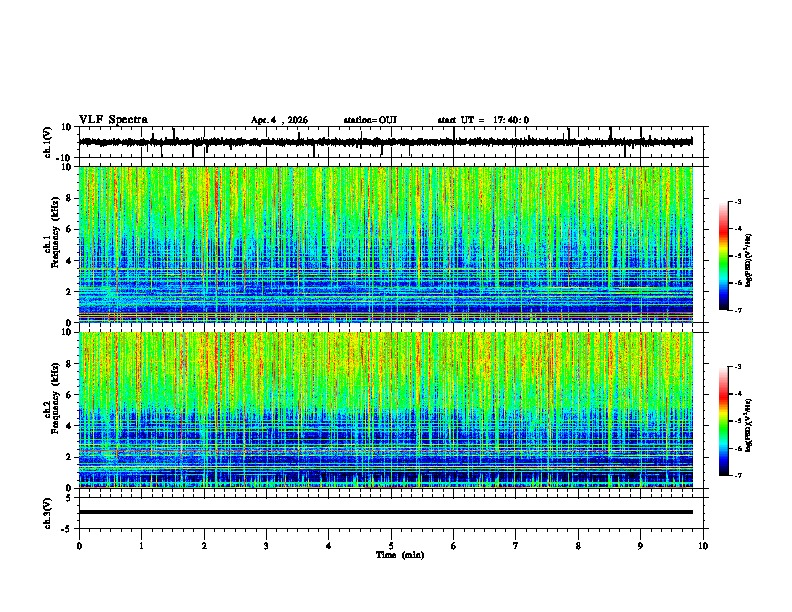This screenshot has width=792, height=612.
Task: Click the time axis tick label "8"
Action: (x=578, y=546)
